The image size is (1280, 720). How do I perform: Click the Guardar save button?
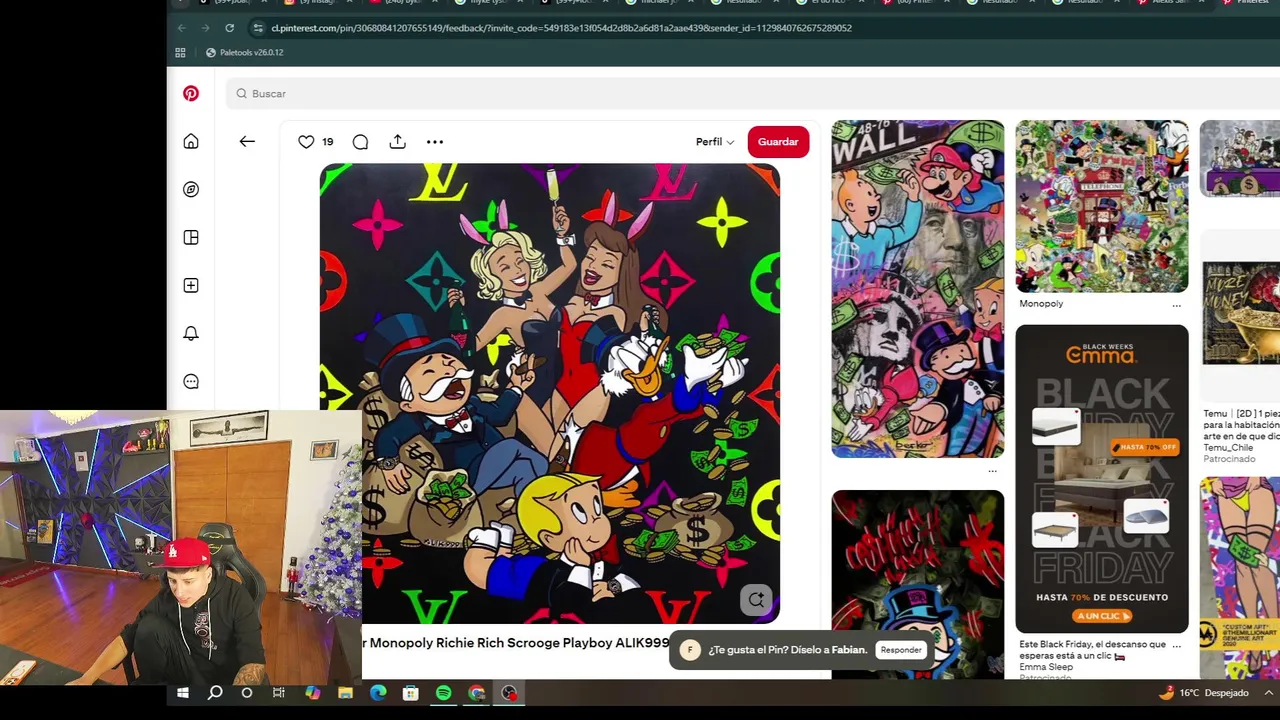778,142
